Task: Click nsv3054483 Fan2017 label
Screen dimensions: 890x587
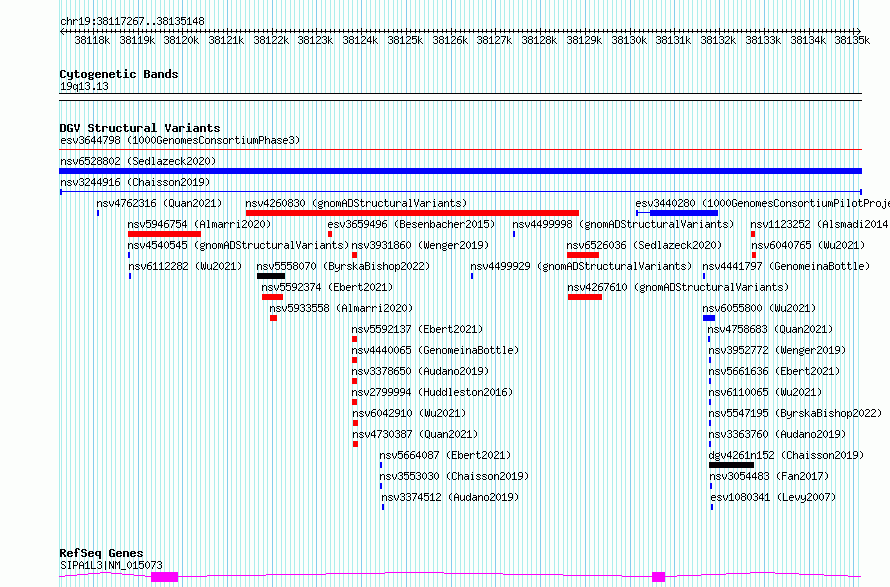Action: click(769, 476)
